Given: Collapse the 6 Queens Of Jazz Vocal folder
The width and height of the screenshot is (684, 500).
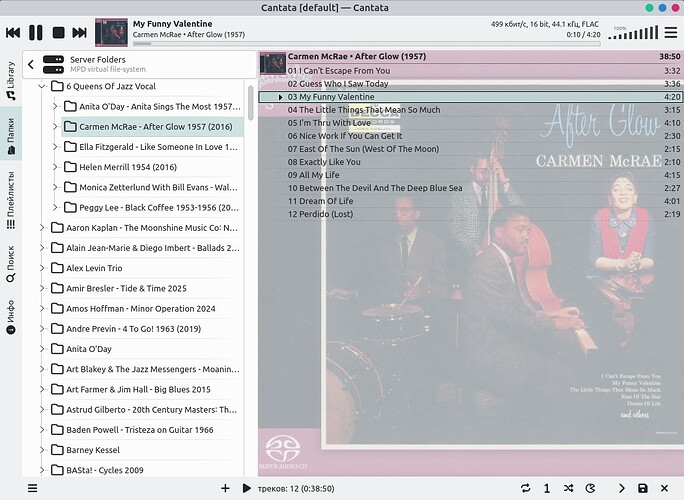Looking at the screenshot, I should point(42,86).
